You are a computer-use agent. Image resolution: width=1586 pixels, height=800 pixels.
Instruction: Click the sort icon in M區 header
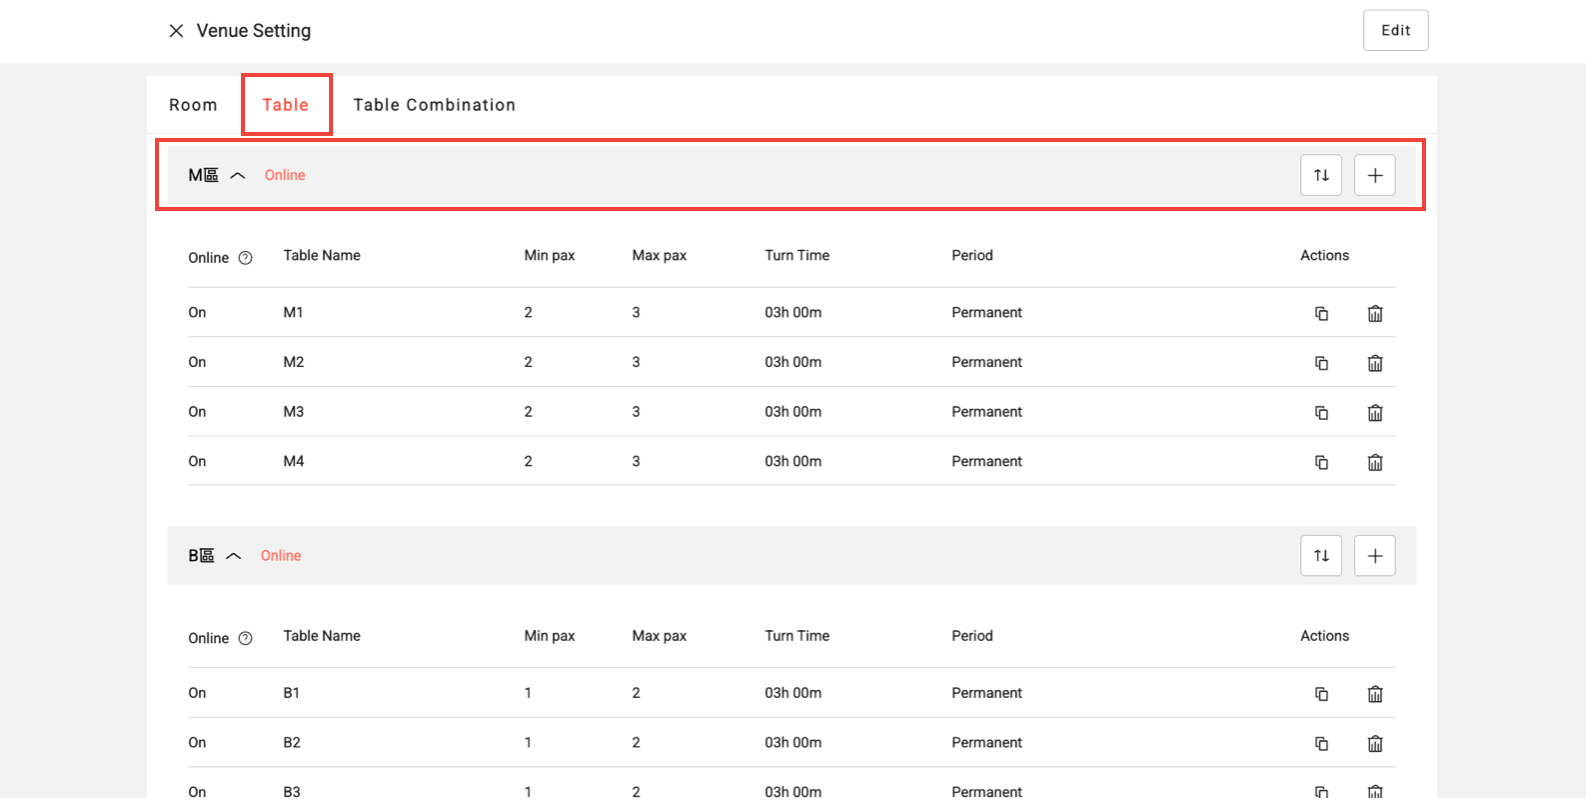(x=1321, y=175)
